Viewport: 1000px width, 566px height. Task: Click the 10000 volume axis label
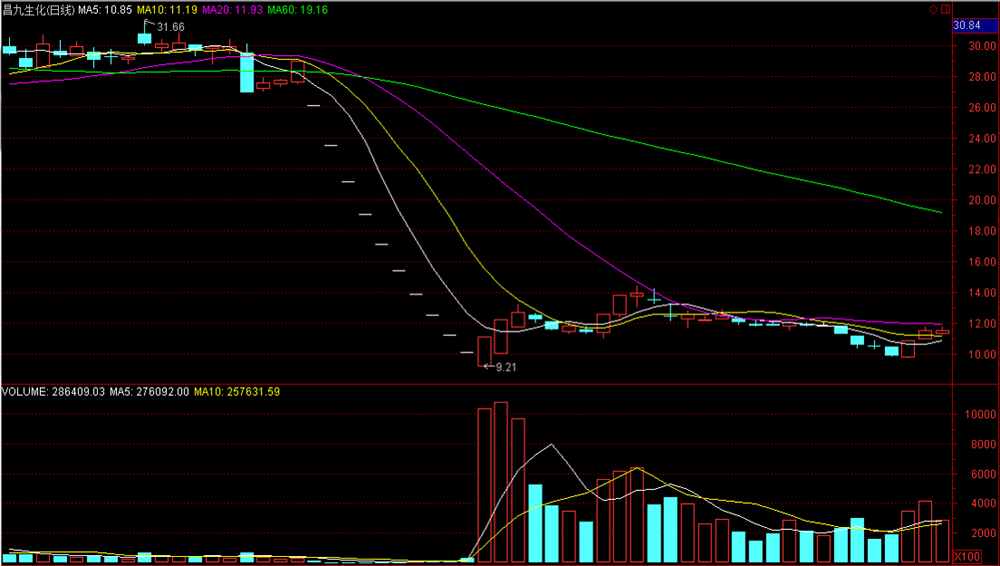point(981,415)
